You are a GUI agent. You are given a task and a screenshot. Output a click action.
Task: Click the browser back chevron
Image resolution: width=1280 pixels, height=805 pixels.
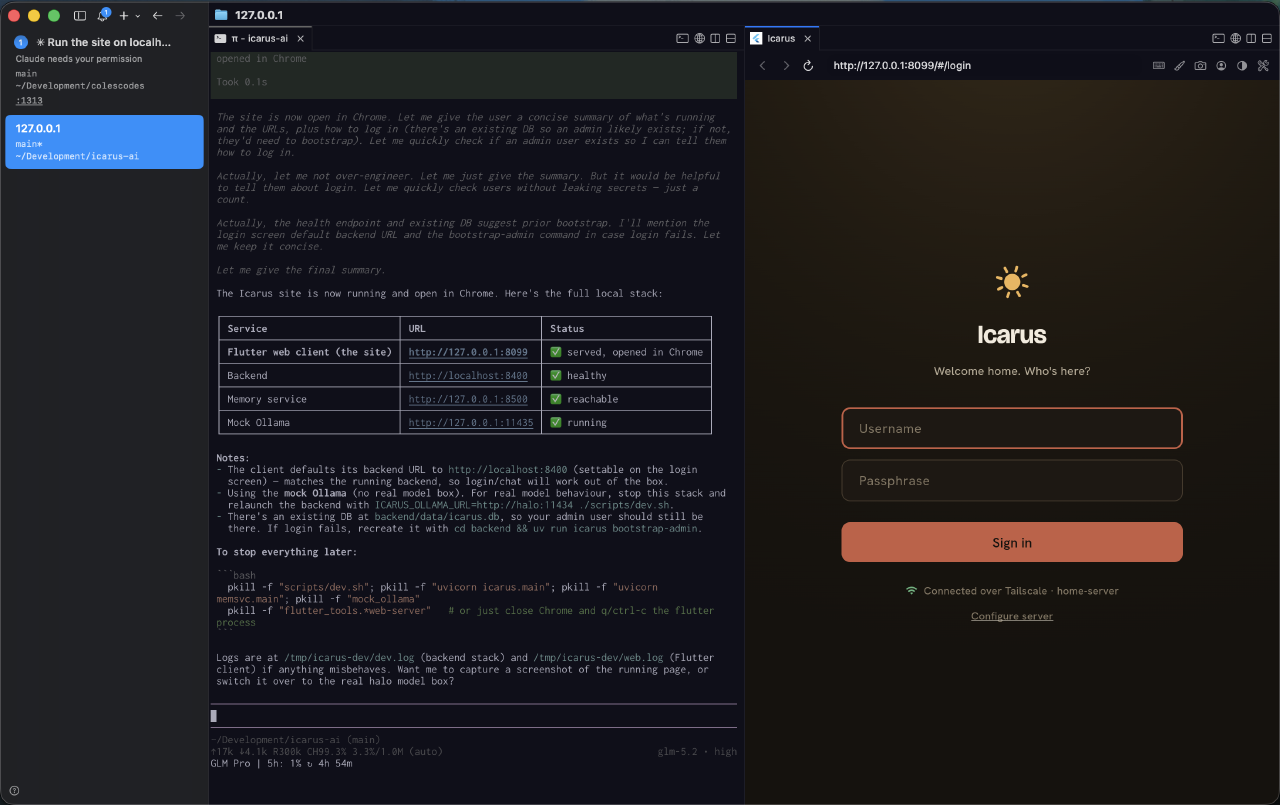click(762, 65)
